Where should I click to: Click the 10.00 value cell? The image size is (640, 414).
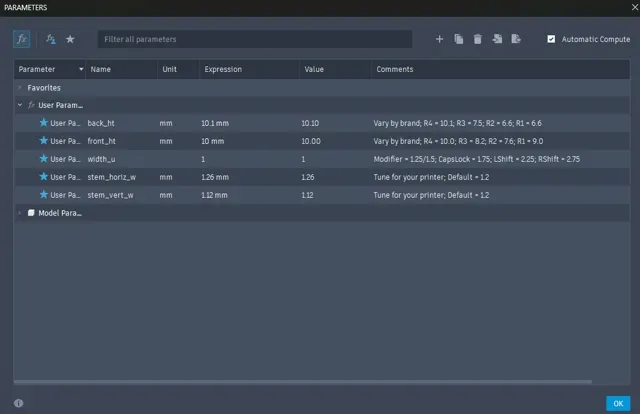pyautogui.click(x=311, y=141)
